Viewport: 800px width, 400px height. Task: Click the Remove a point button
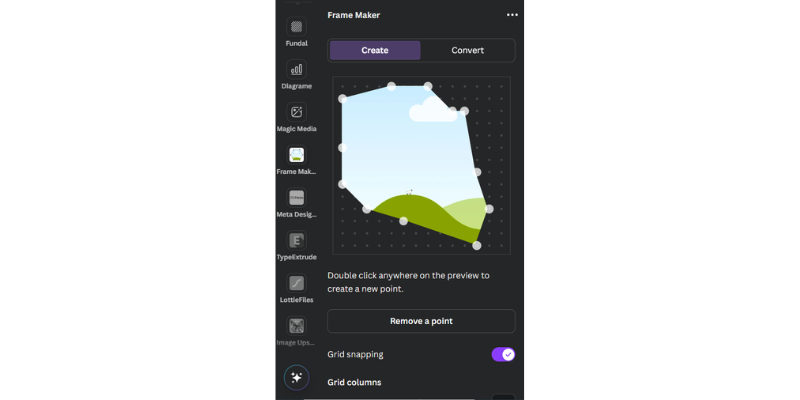tap(421, 321)
